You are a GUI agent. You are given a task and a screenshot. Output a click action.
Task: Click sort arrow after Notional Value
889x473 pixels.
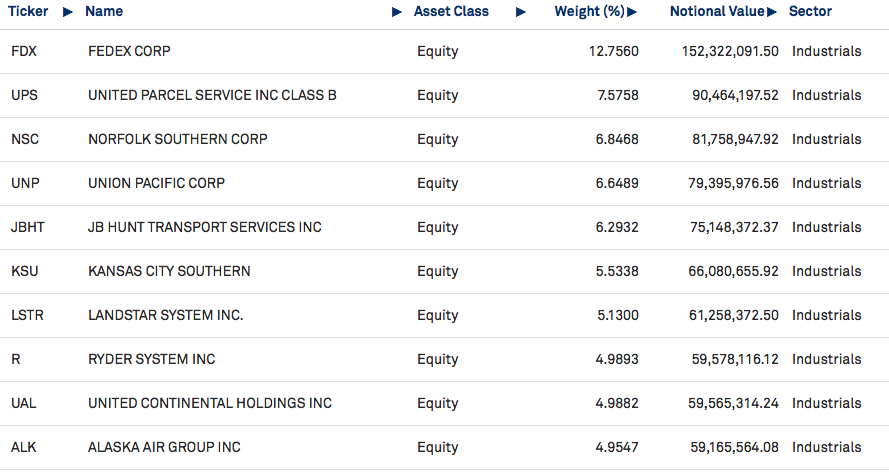click(772, 12)
